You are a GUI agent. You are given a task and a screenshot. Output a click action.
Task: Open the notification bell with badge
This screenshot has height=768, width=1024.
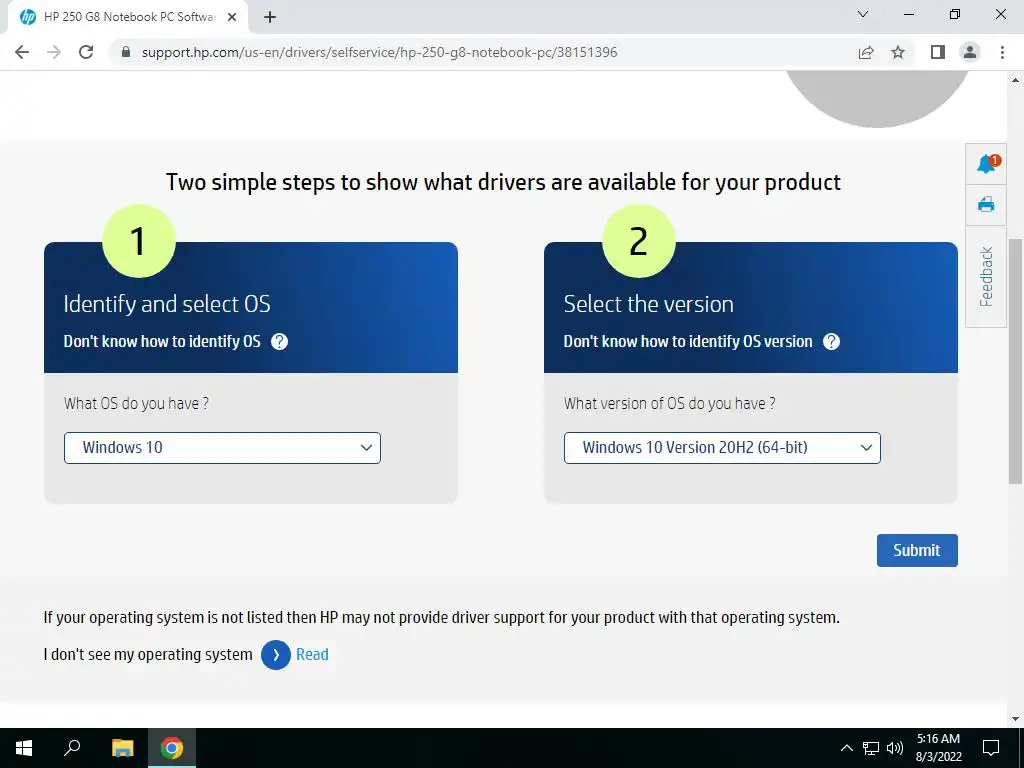pos(986,163)
